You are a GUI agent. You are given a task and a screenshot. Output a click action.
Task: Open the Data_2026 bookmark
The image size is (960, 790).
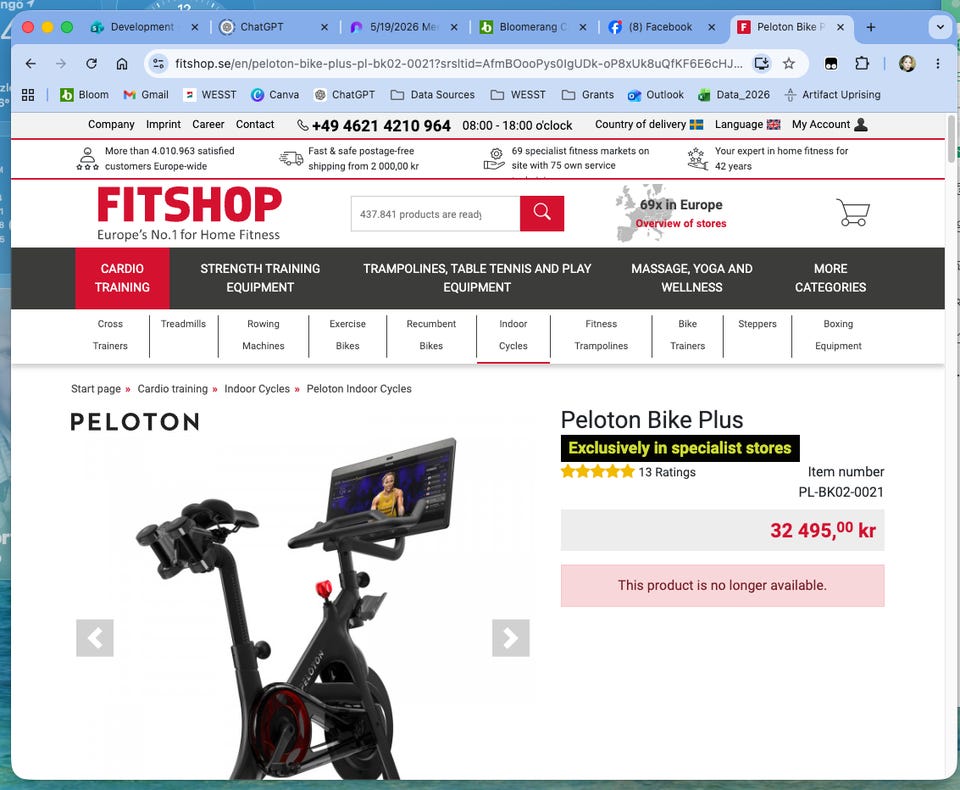(x=733, y=95)
